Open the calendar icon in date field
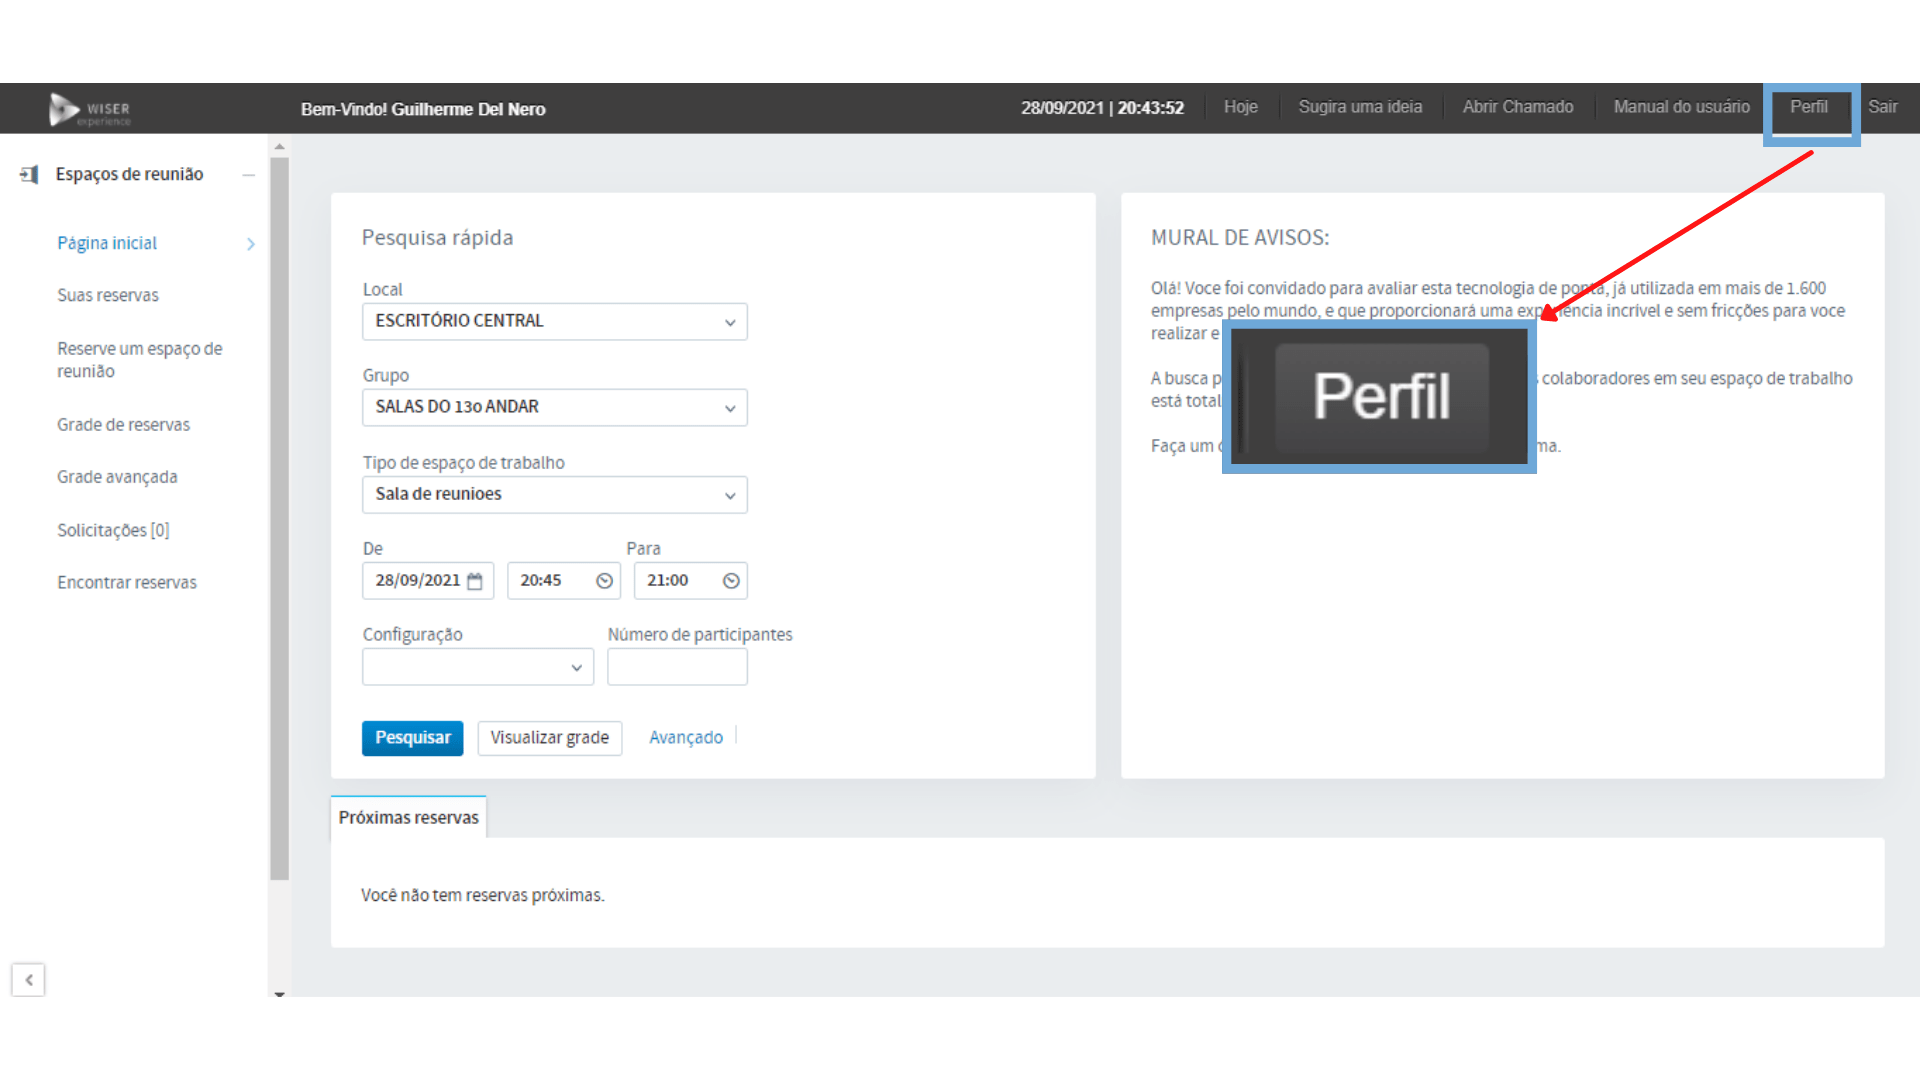This screenshot has height=1080, width=1920. click(475, 581)
